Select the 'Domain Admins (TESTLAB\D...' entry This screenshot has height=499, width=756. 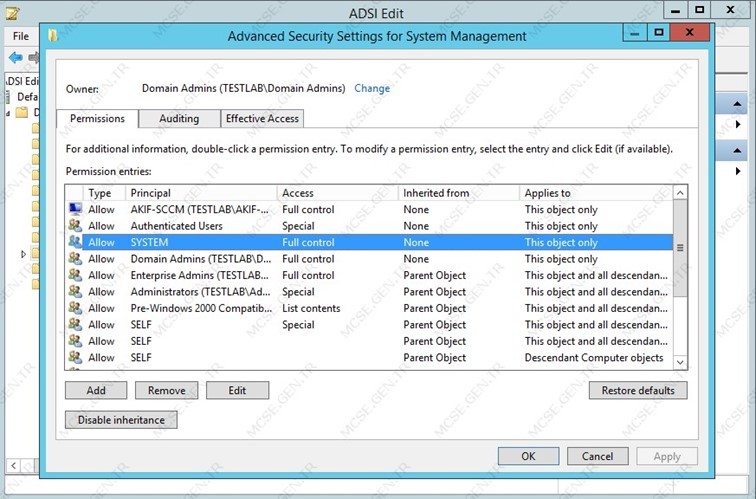coord(370,259)
